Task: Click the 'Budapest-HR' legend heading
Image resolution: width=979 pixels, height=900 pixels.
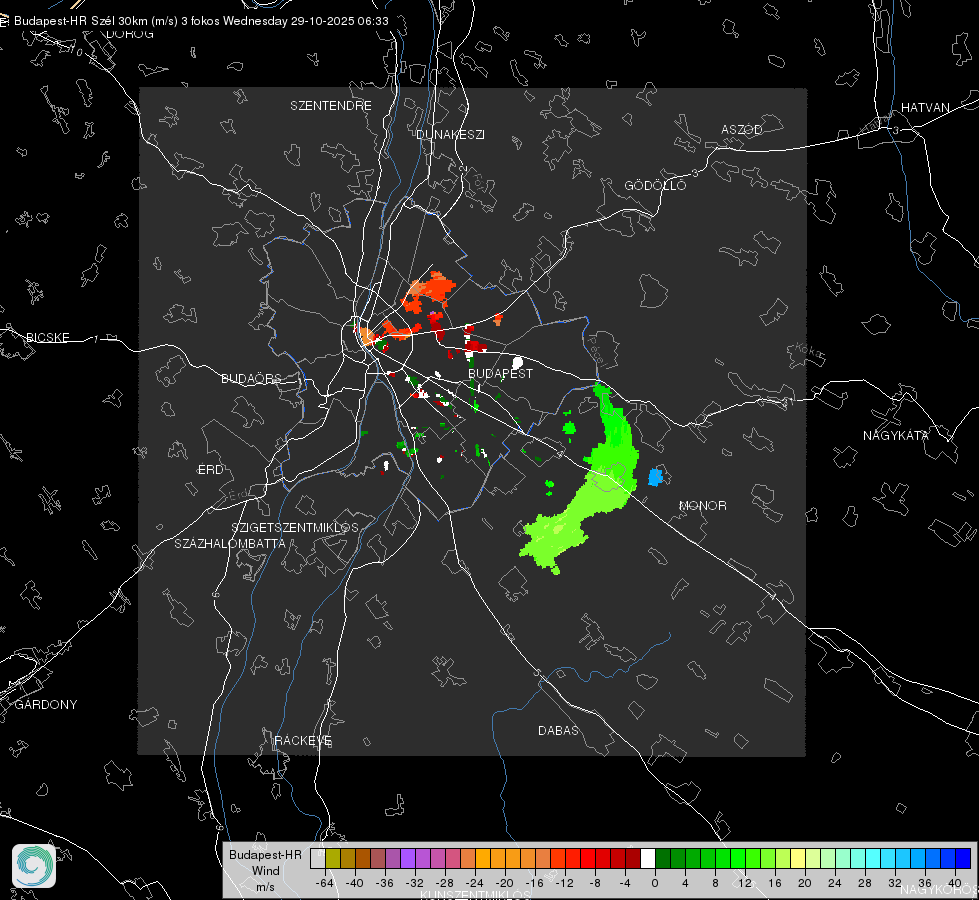Action: pos(265,854)
